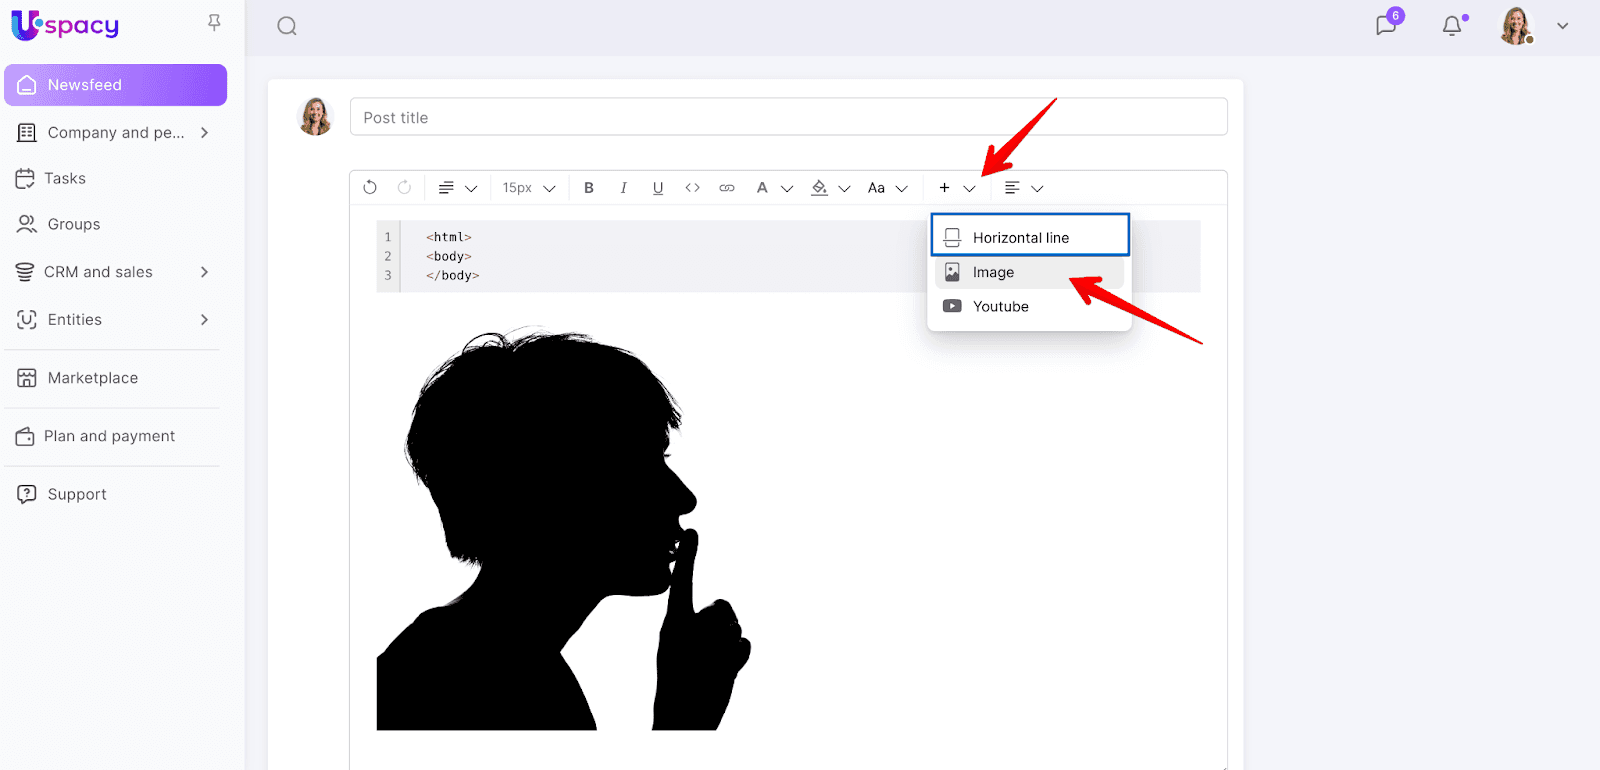Pin the sidebar with pin icon
Image resolution: width=1600 pixels, height=770 pixels.
[x=214, y=23]
